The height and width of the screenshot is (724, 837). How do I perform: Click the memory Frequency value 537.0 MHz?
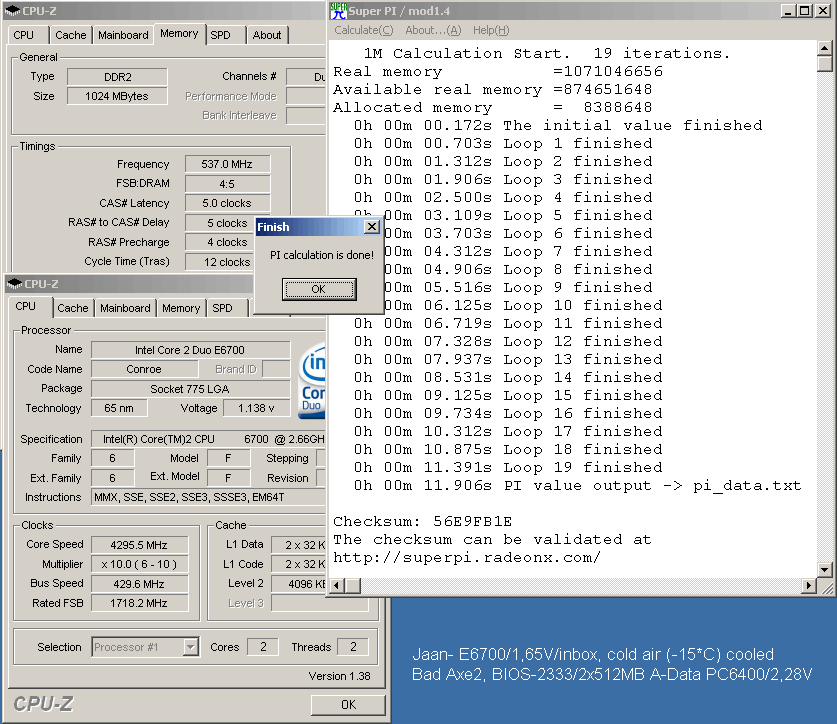pyautogui.click(x=227, y=164)
